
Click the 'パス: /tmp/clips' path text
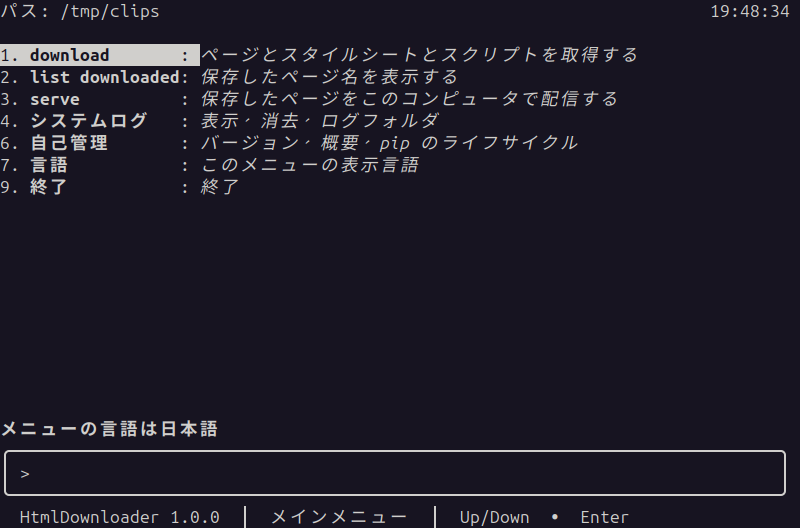click(x=80, y=11)
